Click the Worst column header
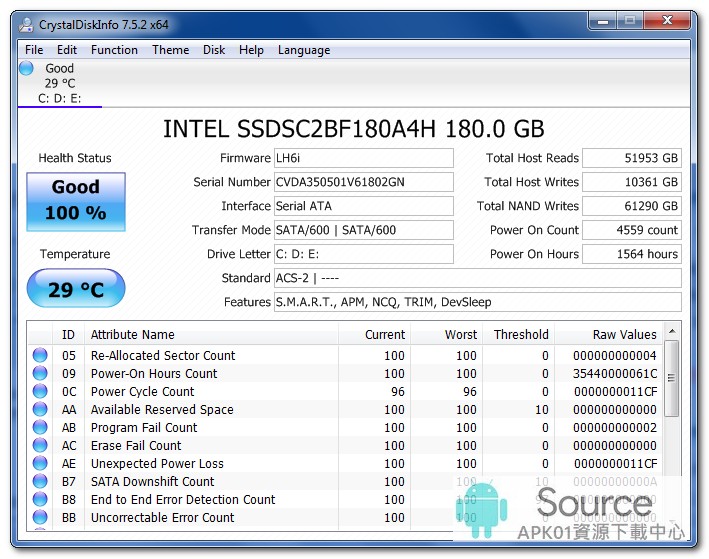 [447, 334]
